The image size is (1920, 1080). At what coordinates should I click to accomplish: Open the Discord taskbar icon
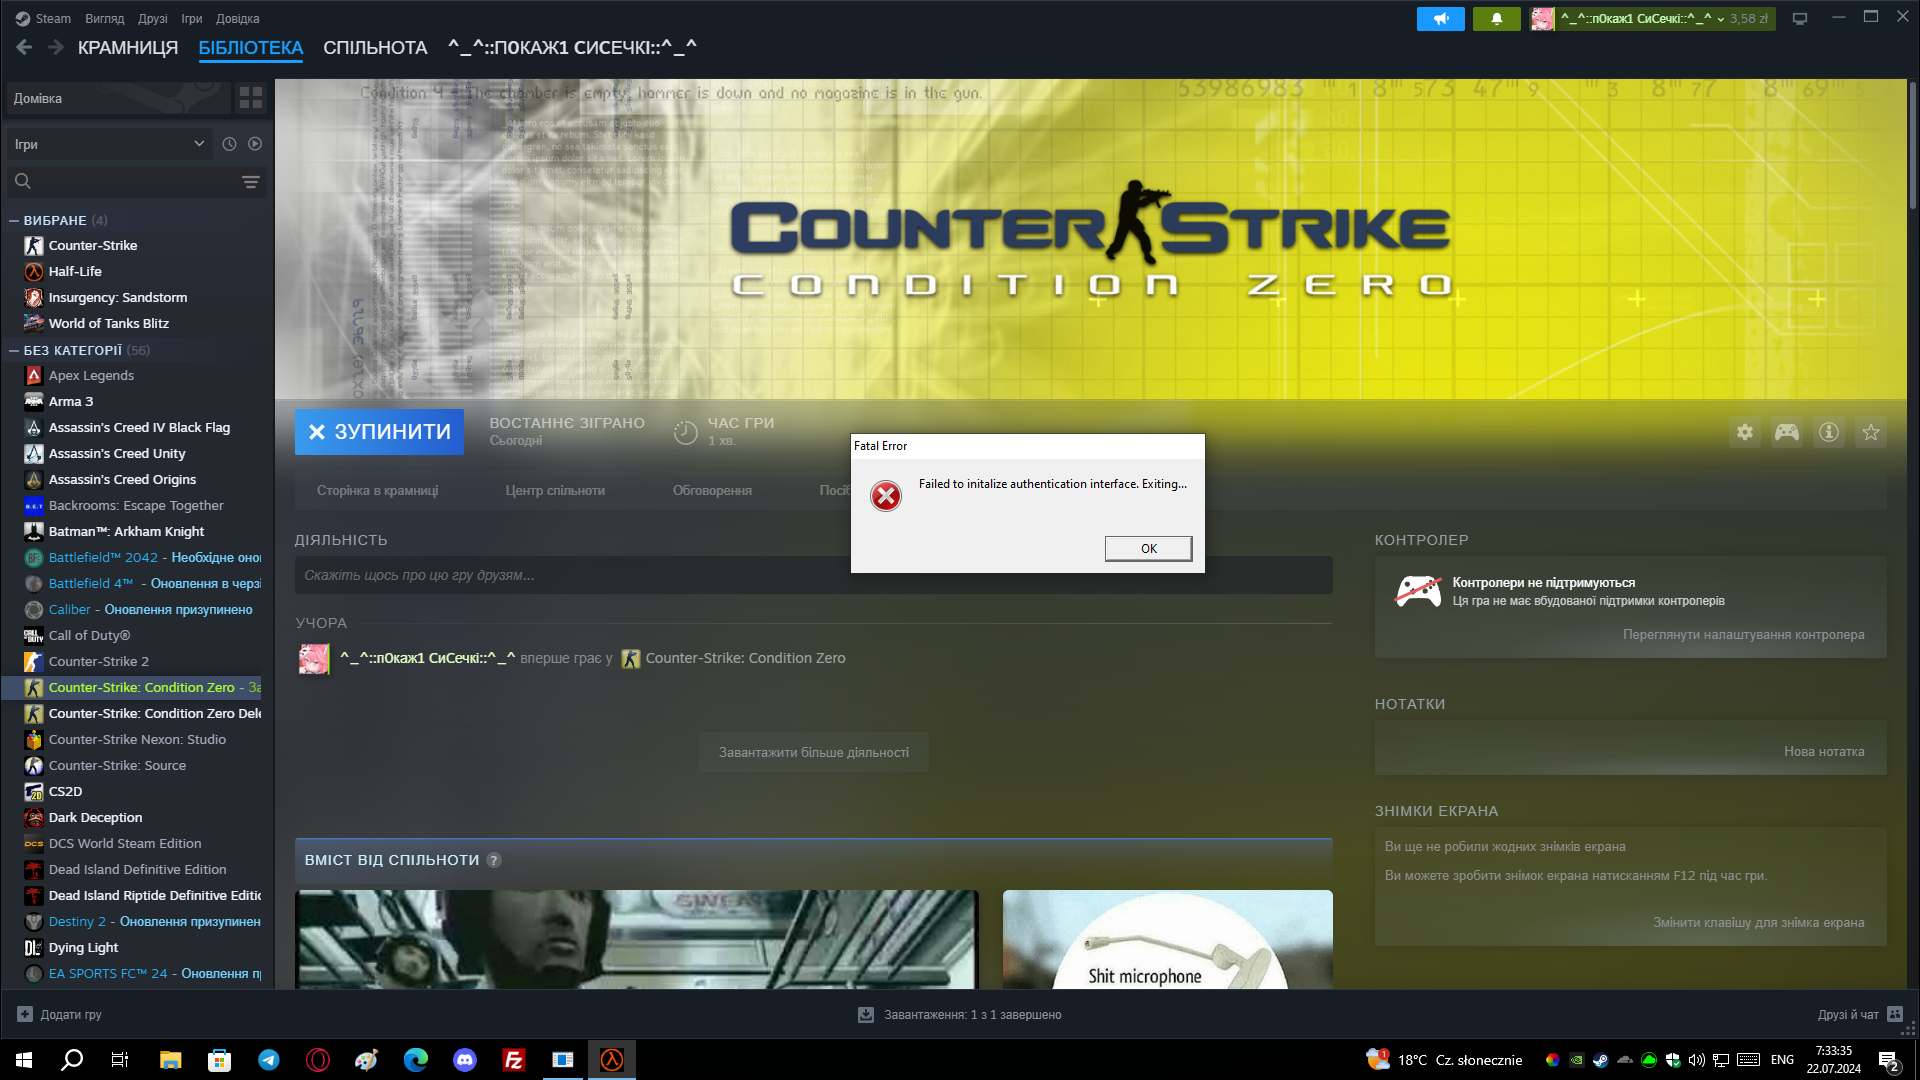tap(464, 1060)
